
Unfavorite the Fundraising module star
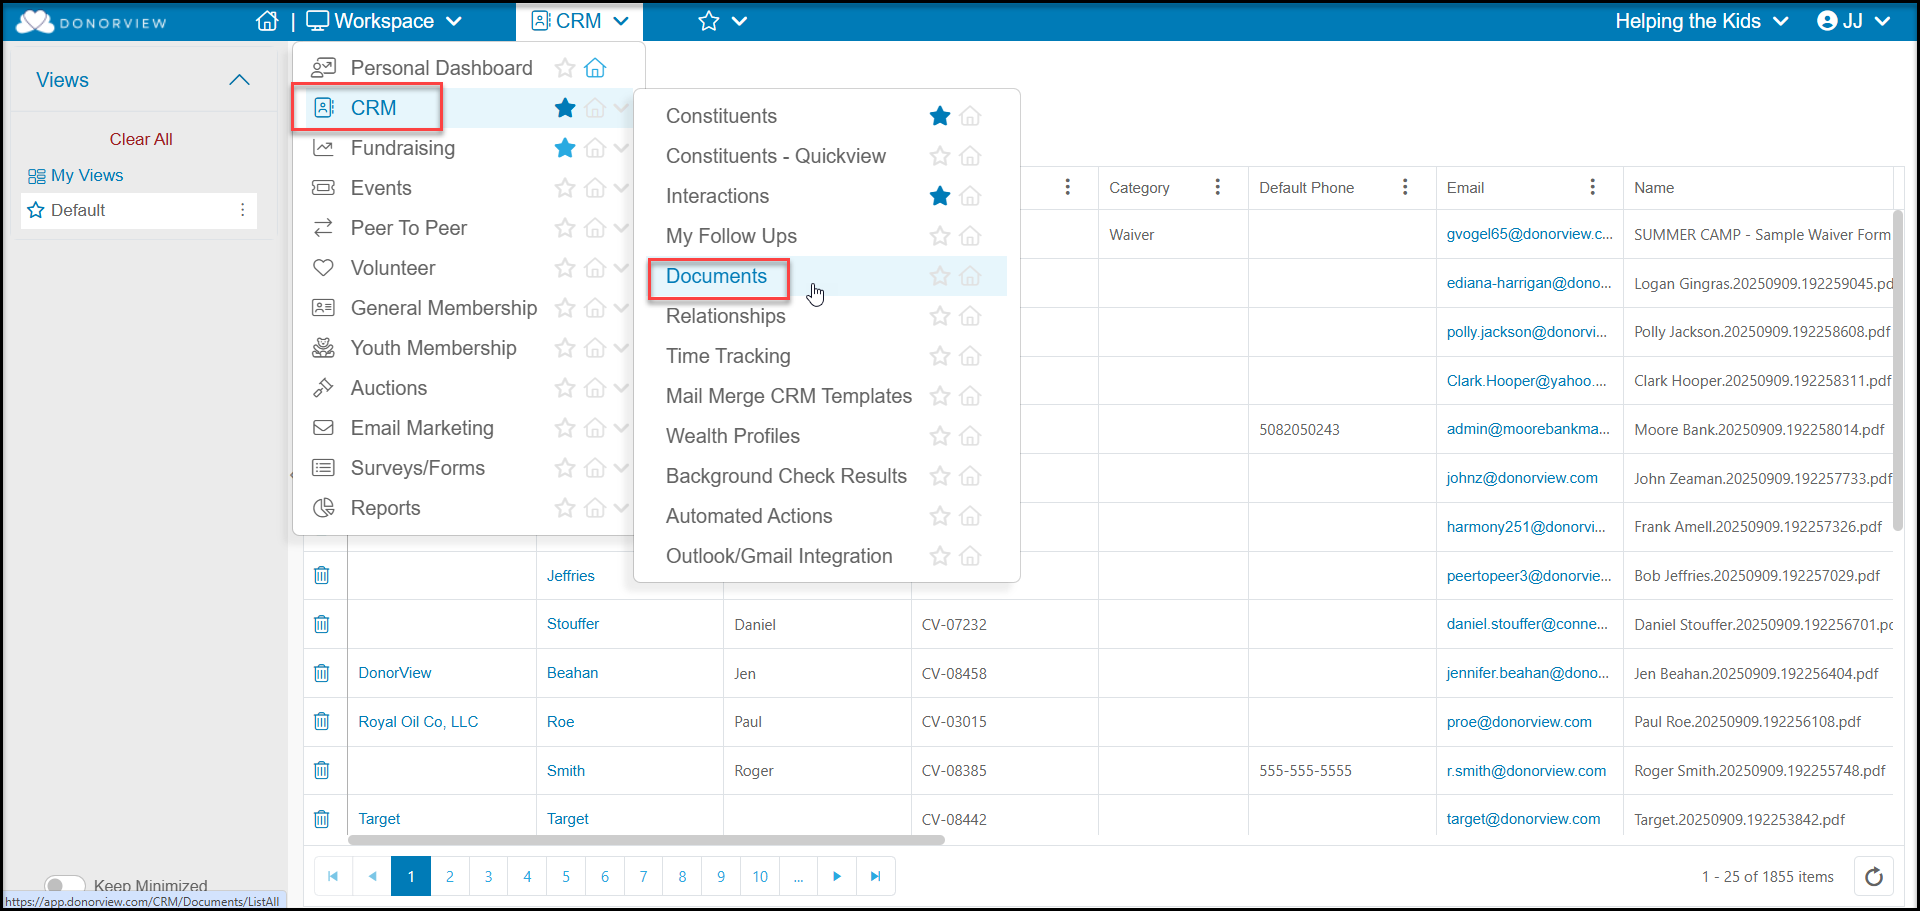point(565,148)
